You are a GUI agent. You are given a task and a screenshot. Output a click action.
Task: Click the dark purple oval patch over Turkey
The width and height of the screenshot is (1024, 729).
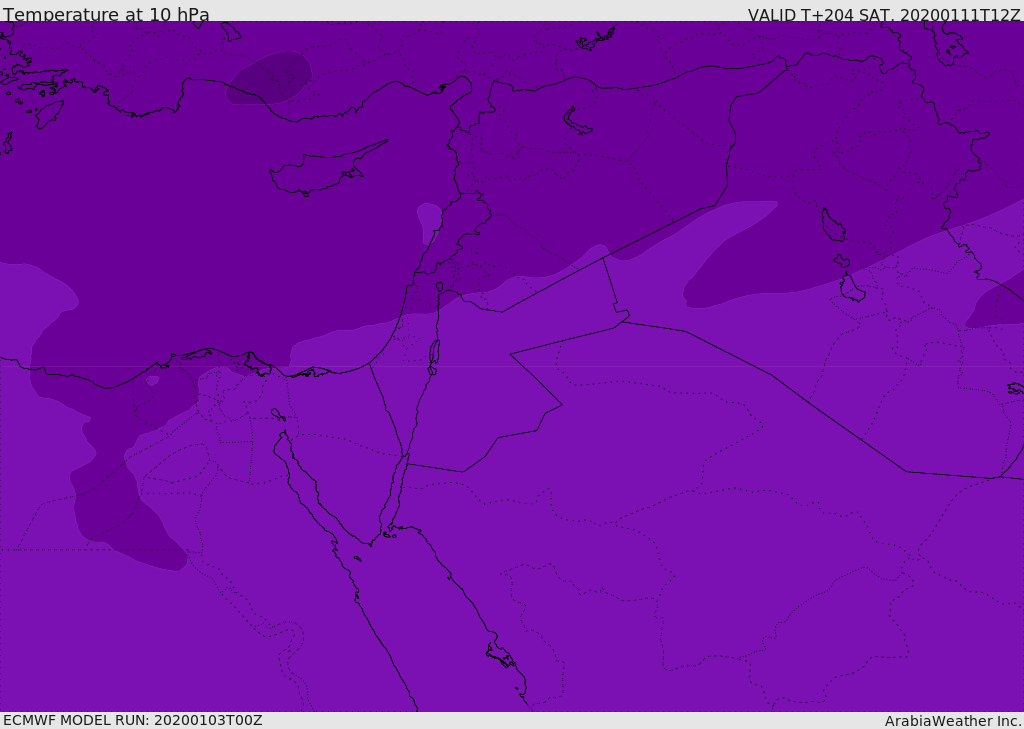pyautogui.click(x=268, y=78)
